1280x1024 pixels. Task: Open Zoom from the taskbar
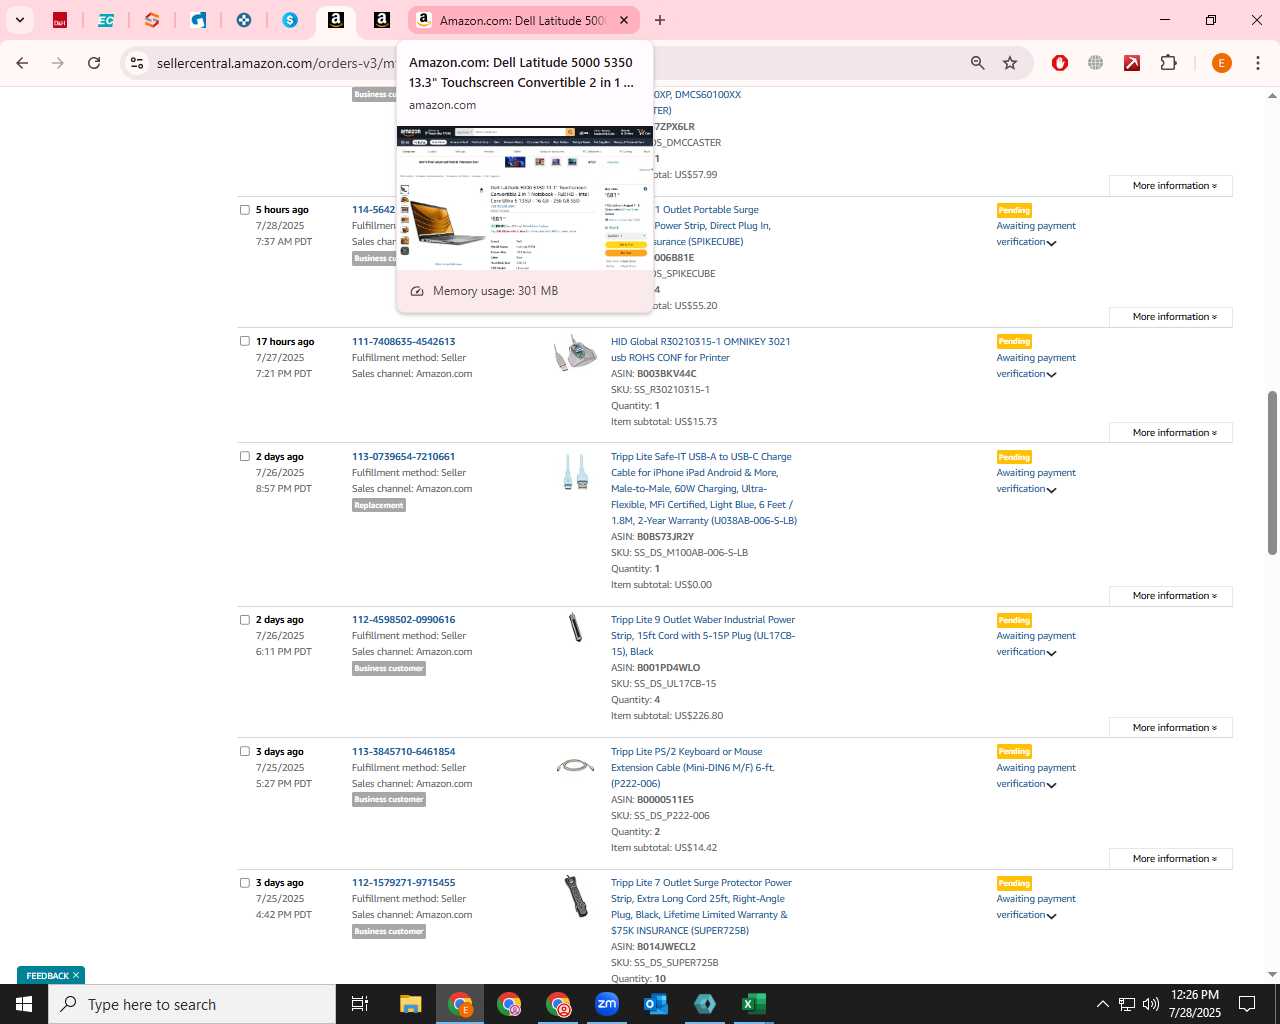point(607,1004)
